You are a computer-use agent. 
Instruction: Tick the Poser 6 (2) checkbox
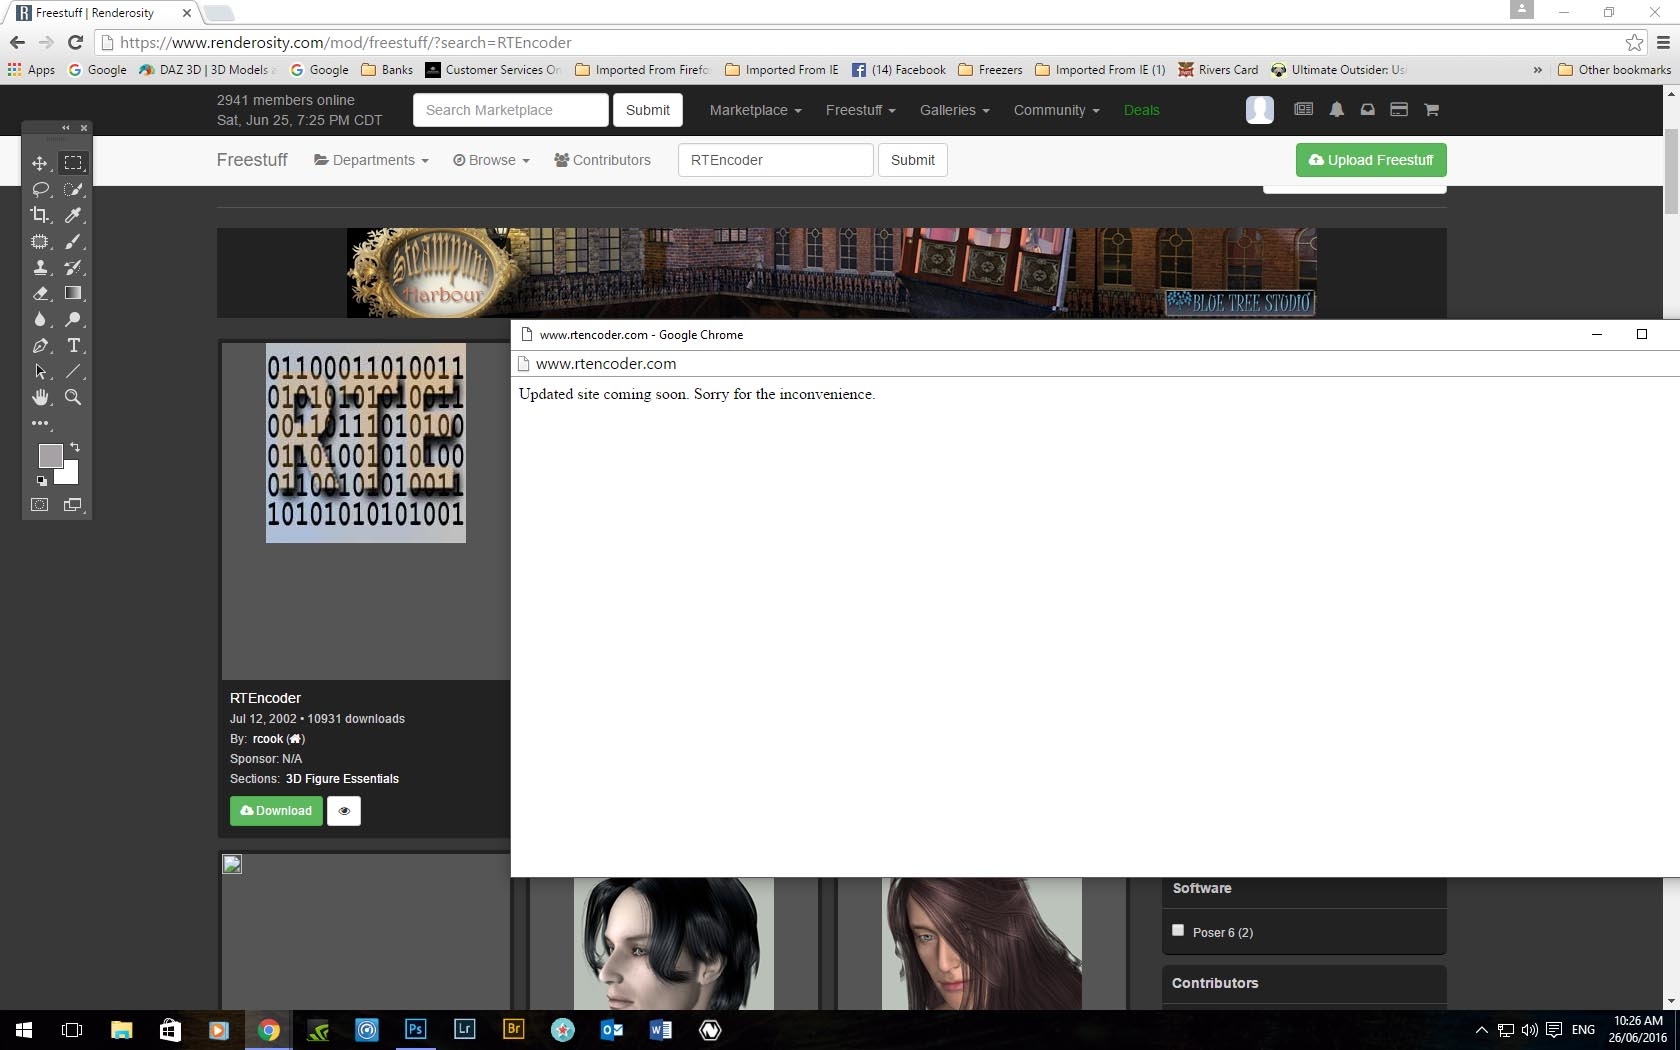pos(1178,931)
